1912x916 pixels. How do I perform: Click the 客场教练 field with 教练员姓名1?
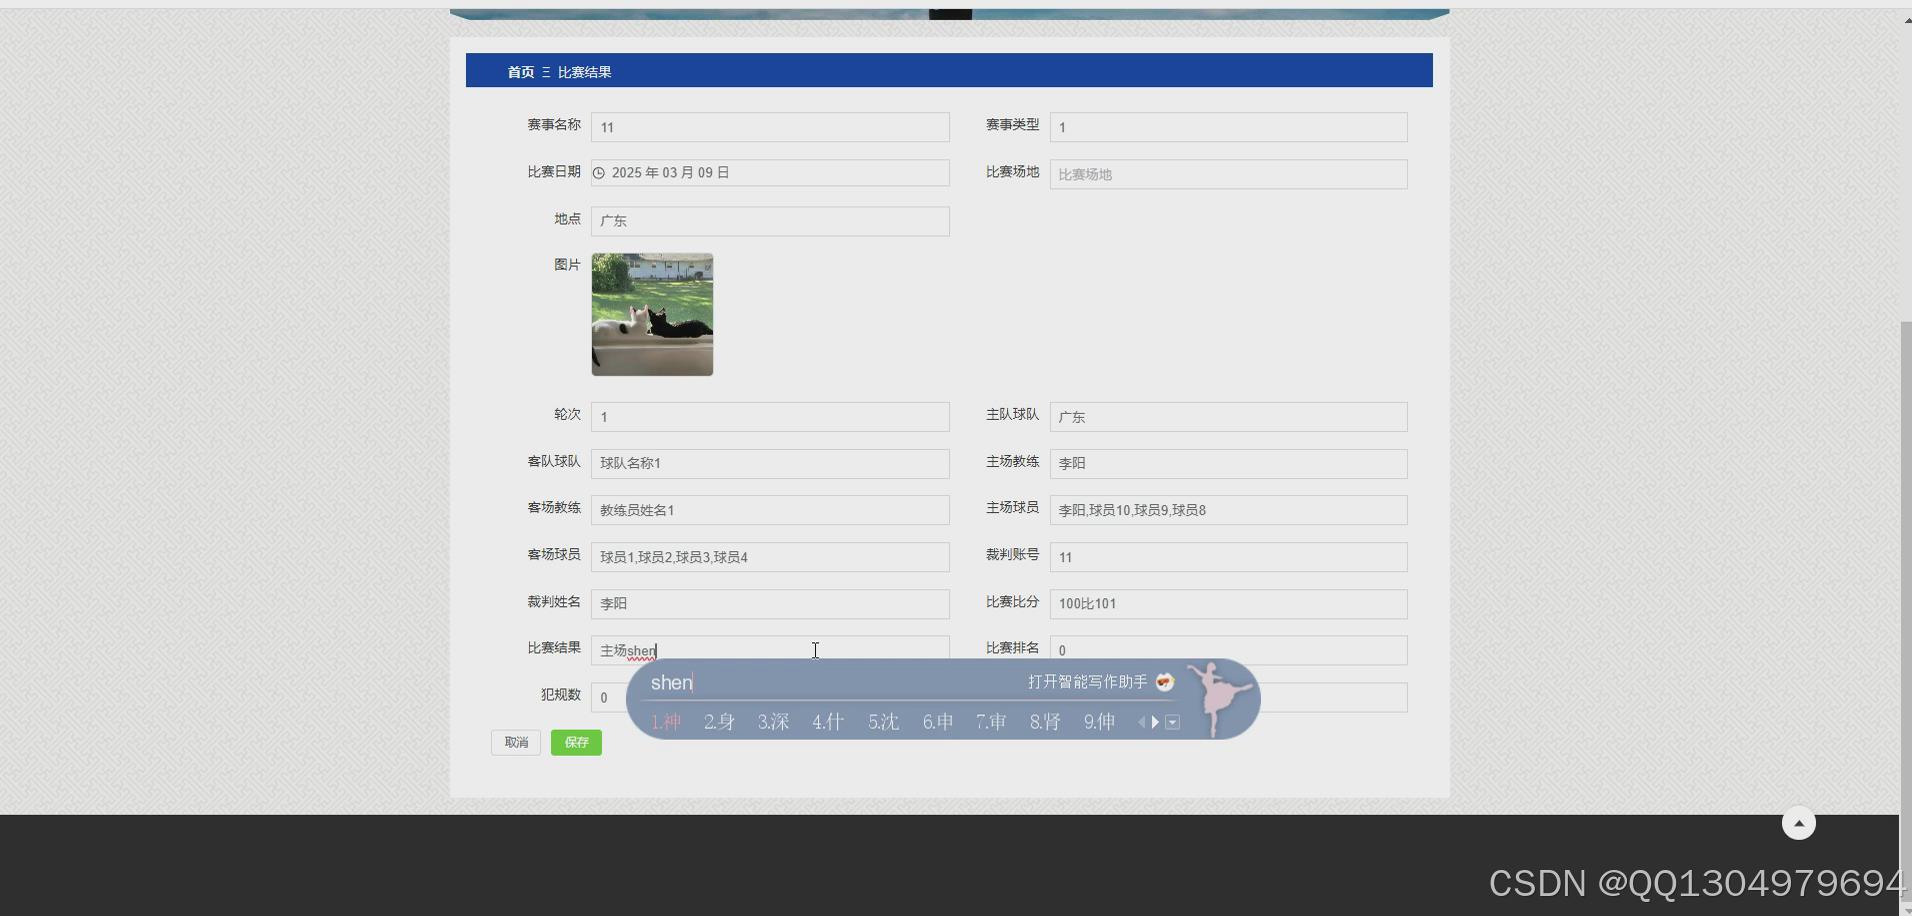[x=770, y=510]
